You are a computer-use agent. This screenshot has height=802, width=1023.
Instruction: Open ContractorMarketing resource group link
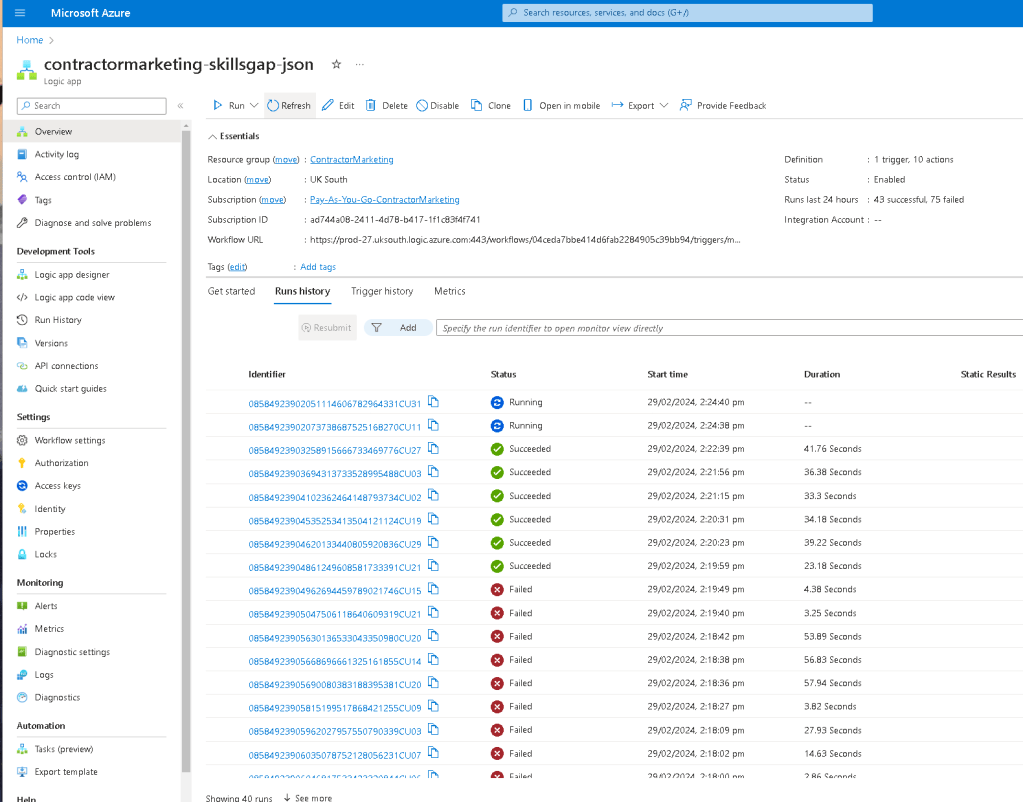[x=352, y=159]
